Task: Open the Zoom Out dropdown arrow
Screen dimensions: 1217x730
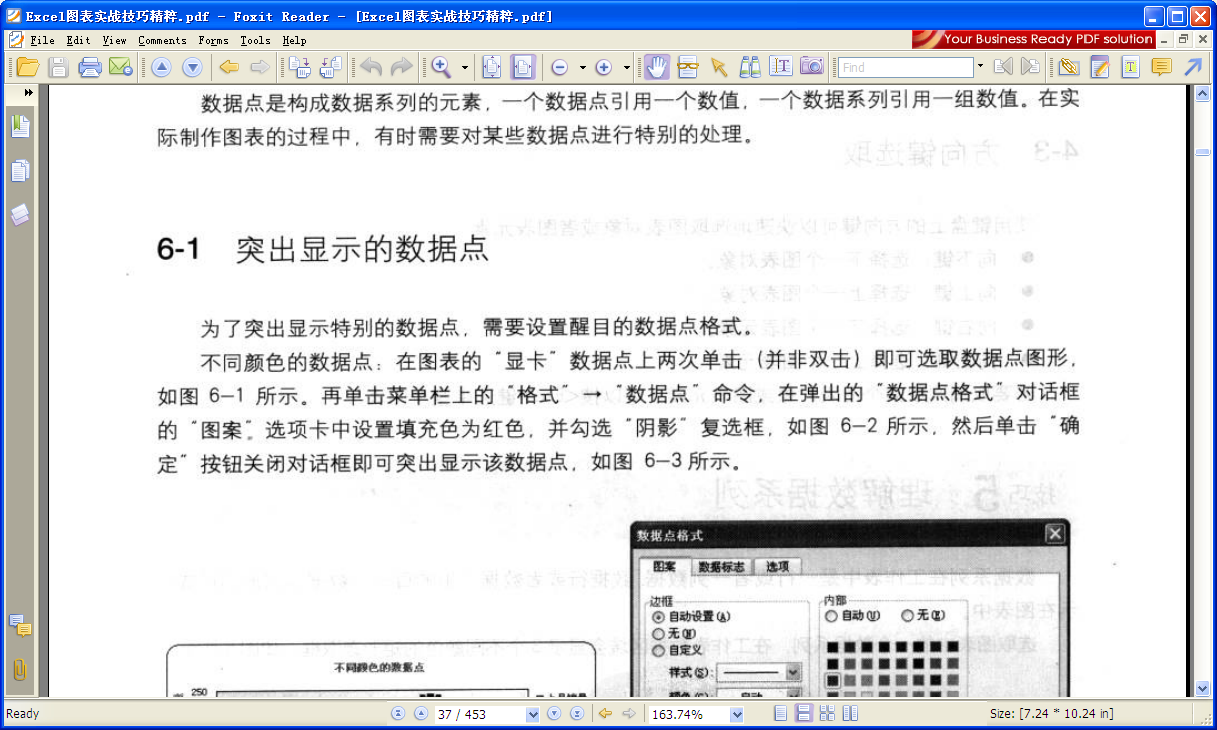Action: click(583, 68)
